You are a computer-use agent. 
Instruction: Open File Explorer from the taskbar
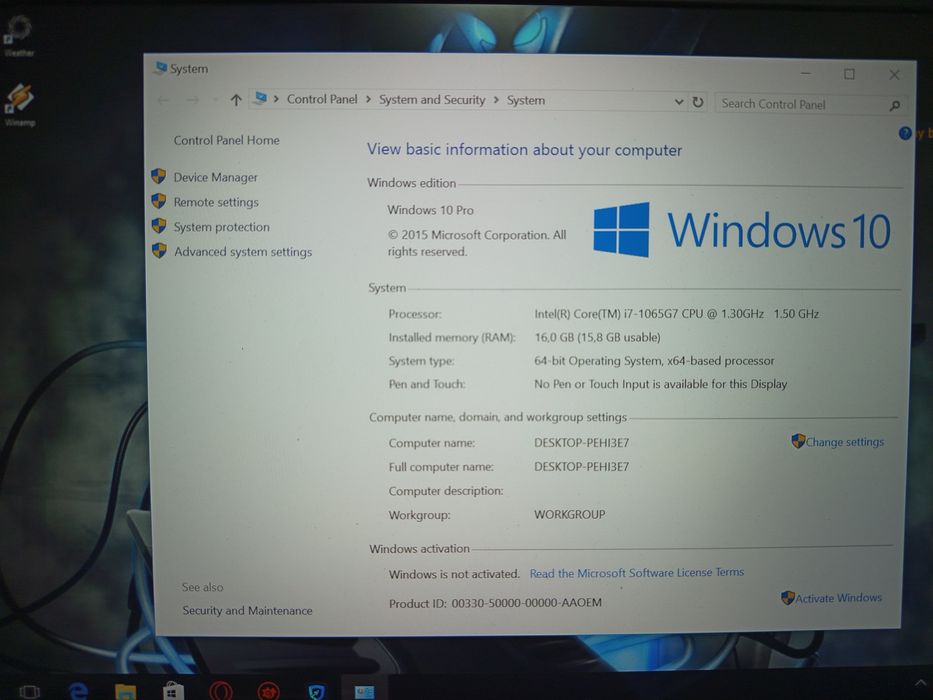click(x=126, y=692)
